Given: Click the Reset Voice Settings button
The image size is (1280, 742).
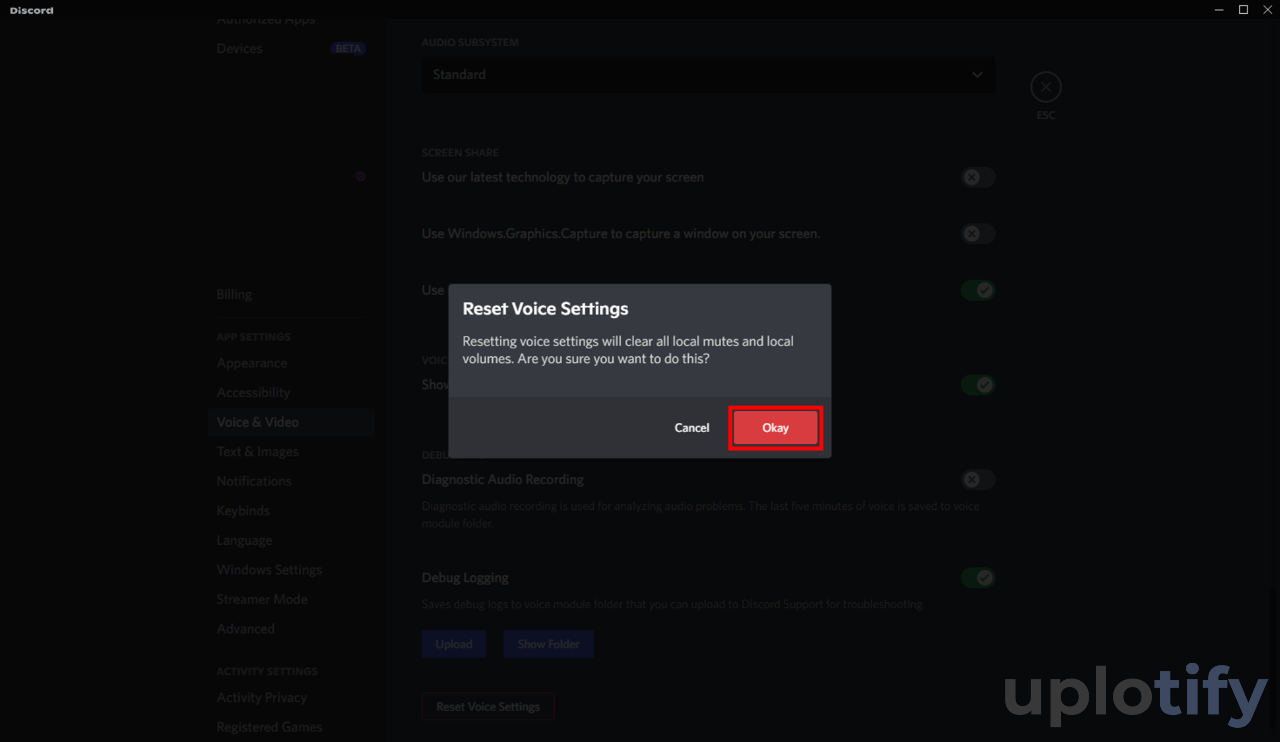Looking at the screenshot, I should click(x=488, y=707).
